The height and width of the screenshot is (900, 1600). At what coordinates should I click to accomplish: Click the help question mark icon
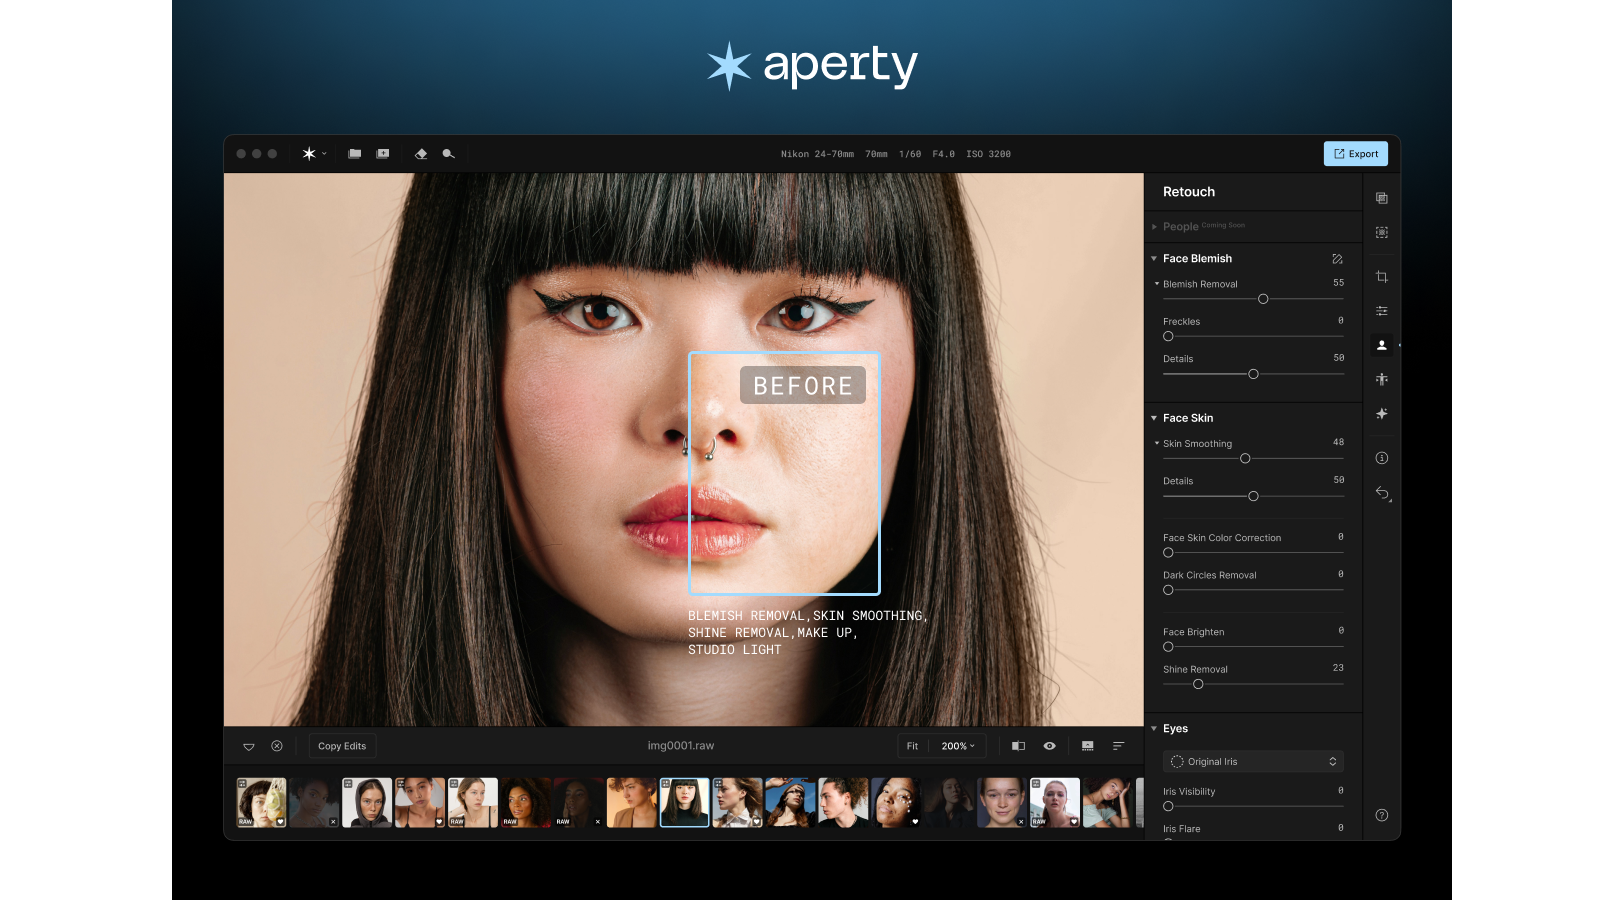click(1381, 815)
